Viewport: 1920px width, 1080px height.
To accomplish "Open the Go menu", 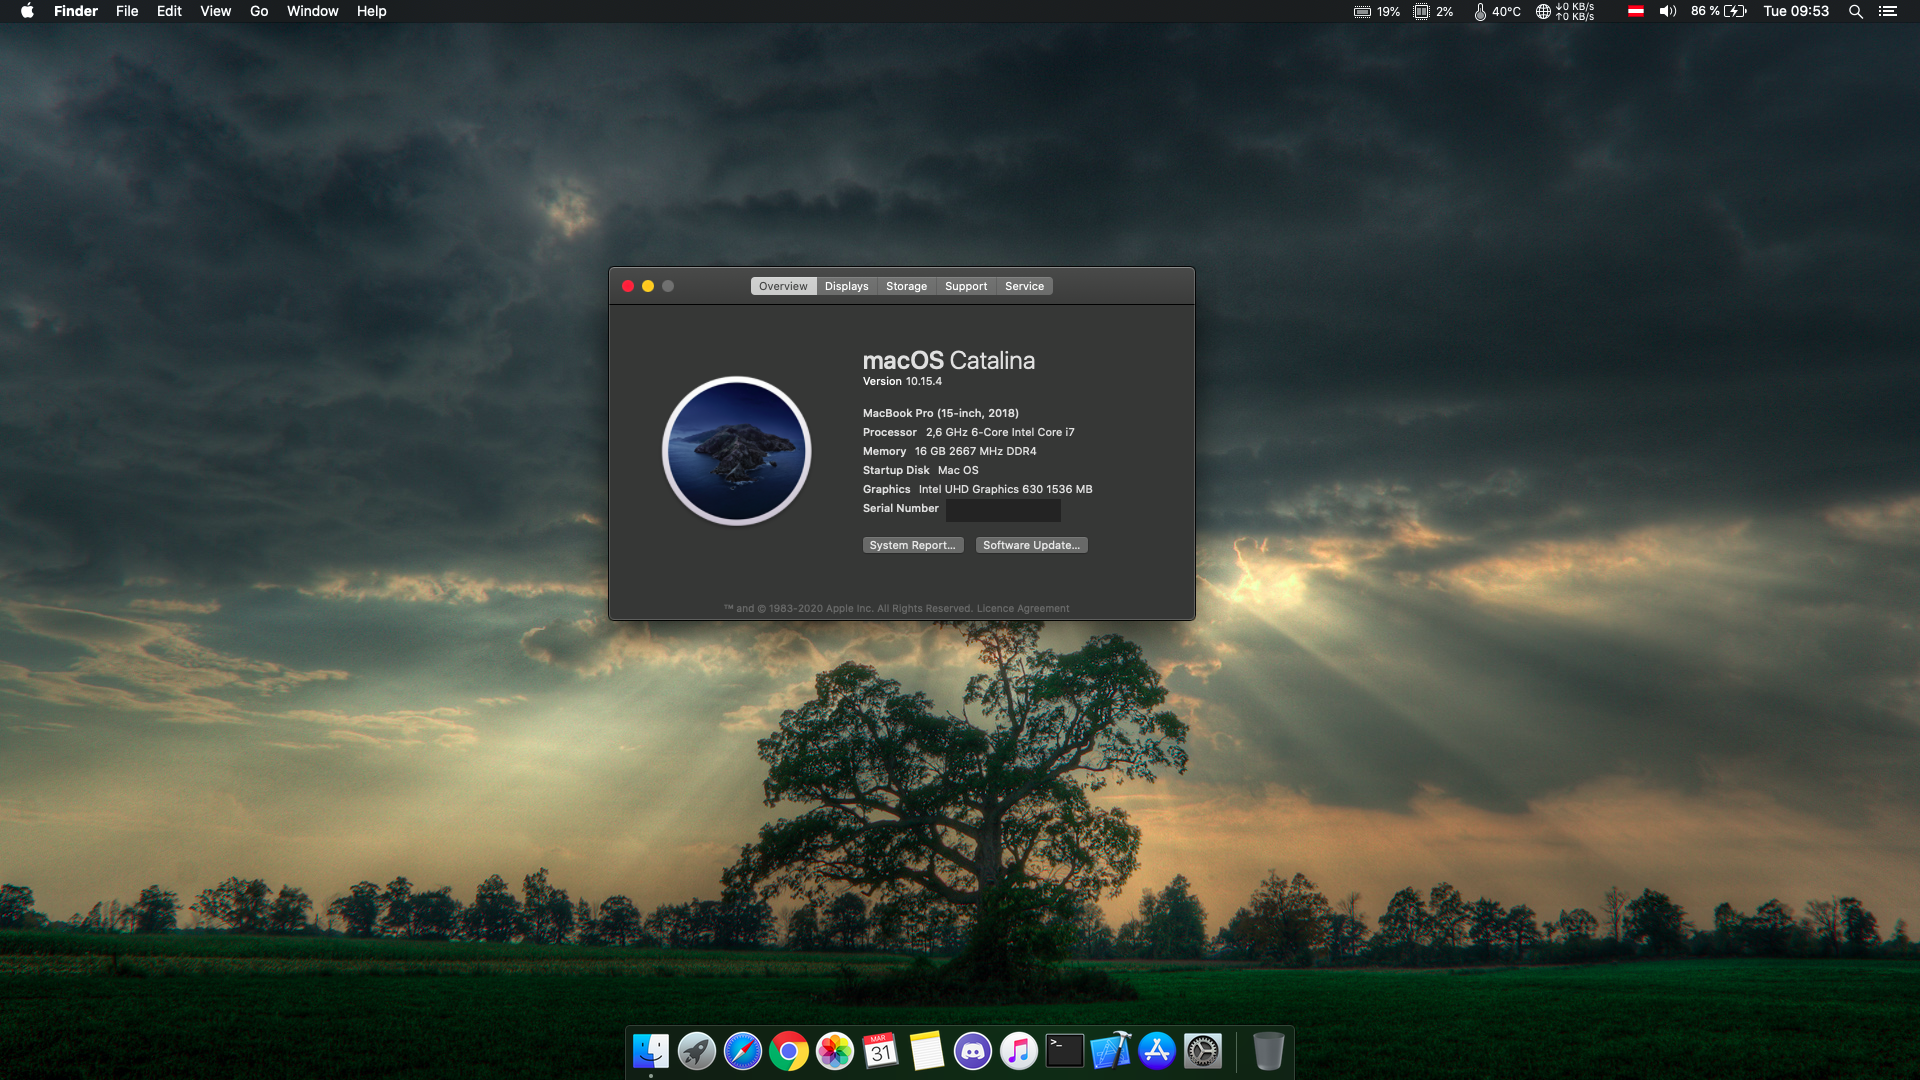I will point(259,11).
